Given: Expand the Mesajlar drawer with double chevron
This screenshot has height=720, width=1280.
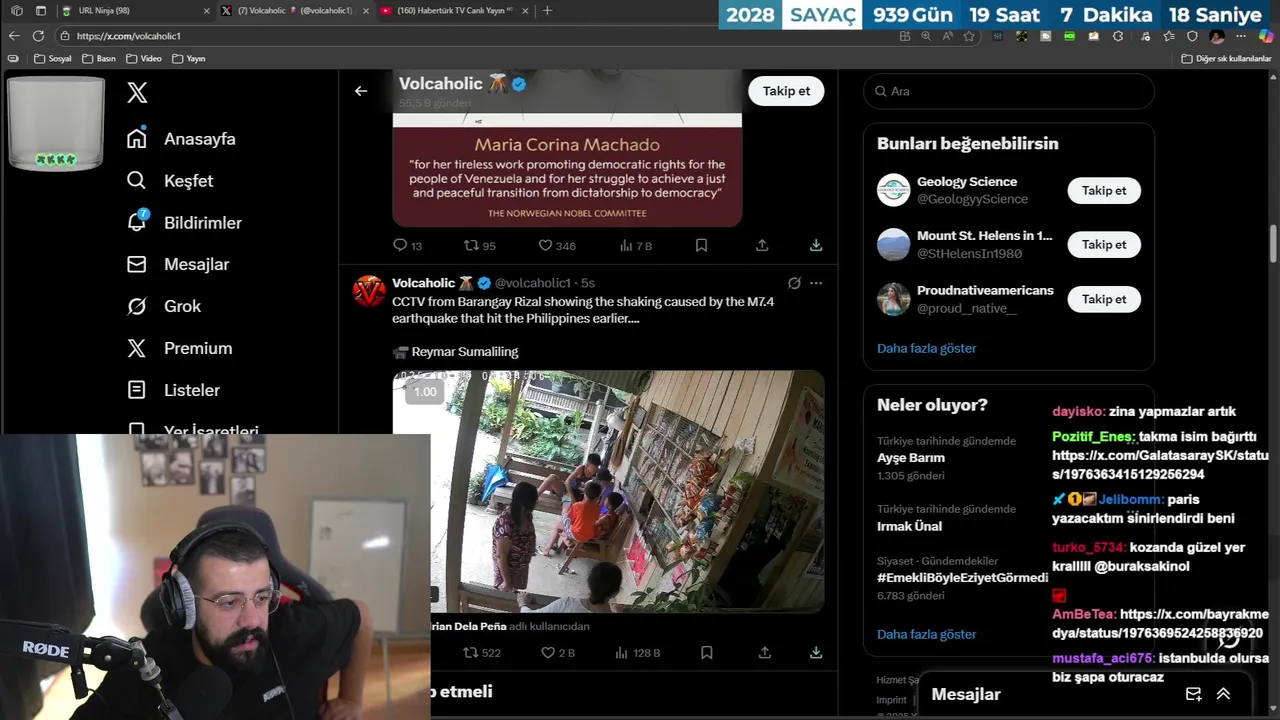Looking at the screenshot, I should click(1223, 694).
